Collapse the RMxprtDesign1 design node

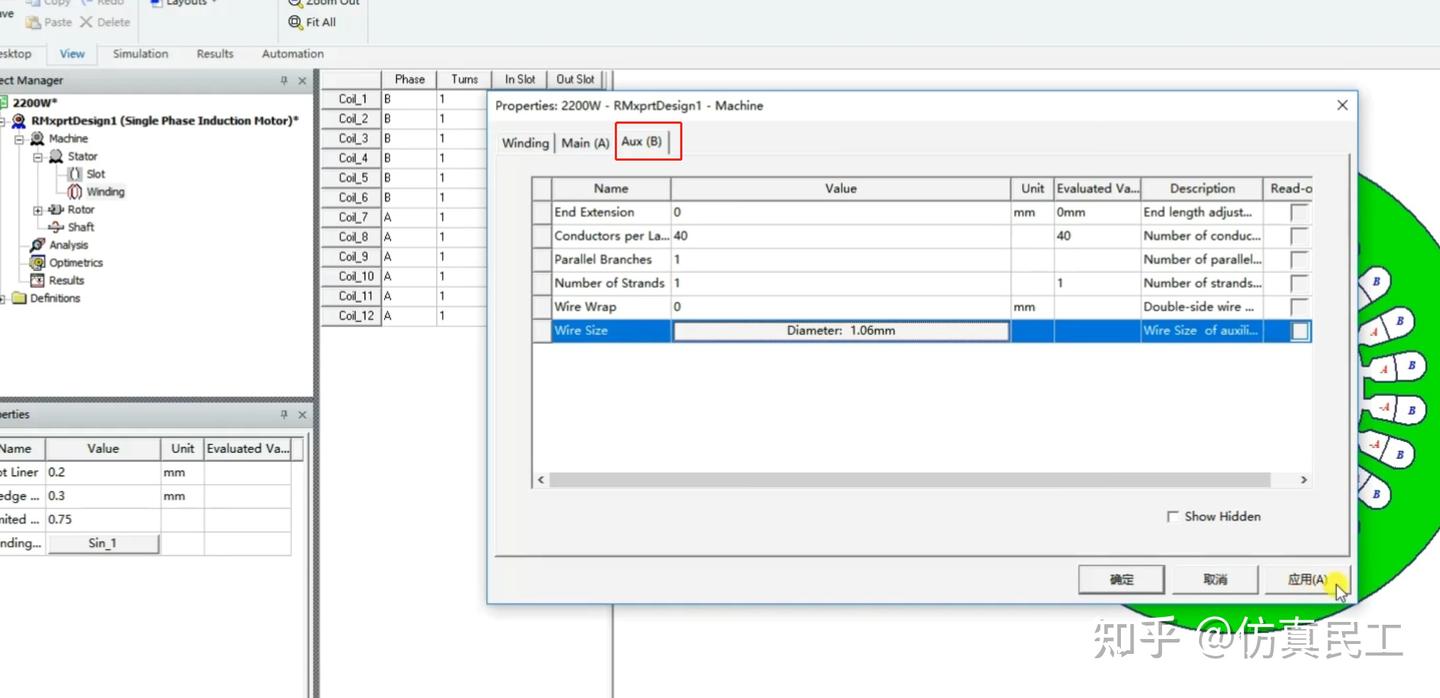[3, 121]
